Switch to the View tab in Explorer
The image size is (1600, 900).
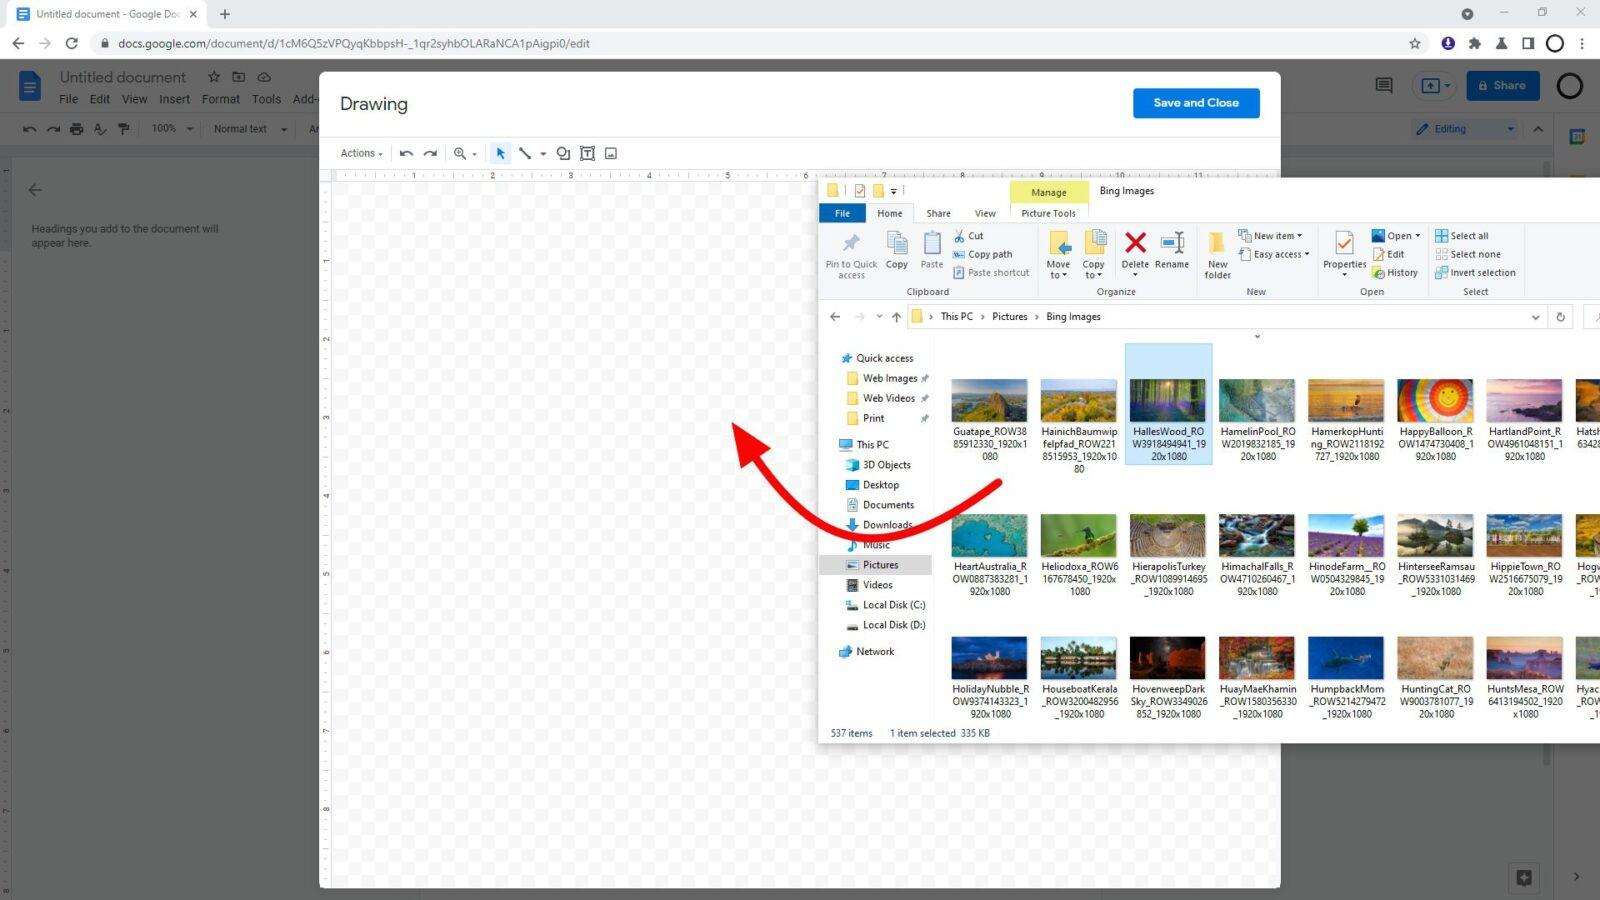(984, 213)
